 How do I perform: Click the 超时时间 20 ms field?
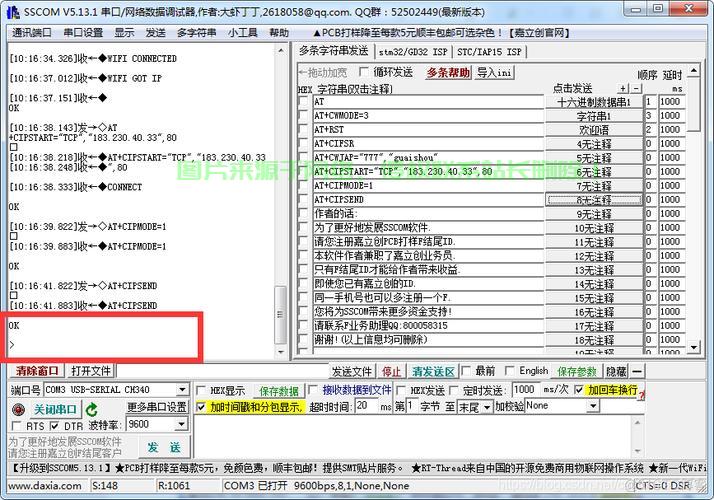(x=366, y=406)
